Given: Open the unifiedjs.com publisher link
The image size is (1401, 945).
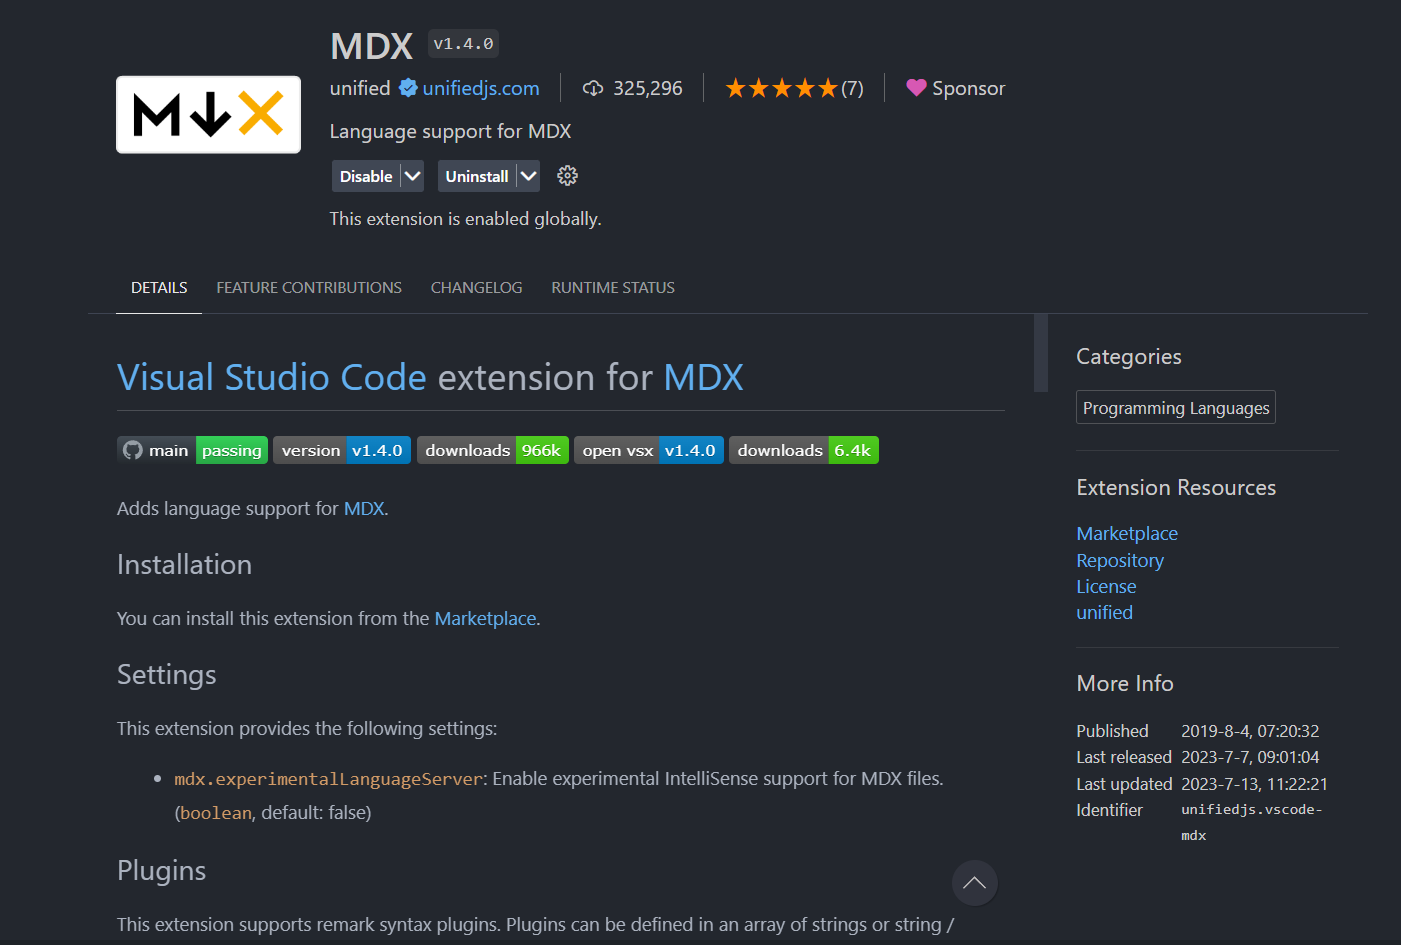Looking at the screenshot, I should tap(481, 88).
